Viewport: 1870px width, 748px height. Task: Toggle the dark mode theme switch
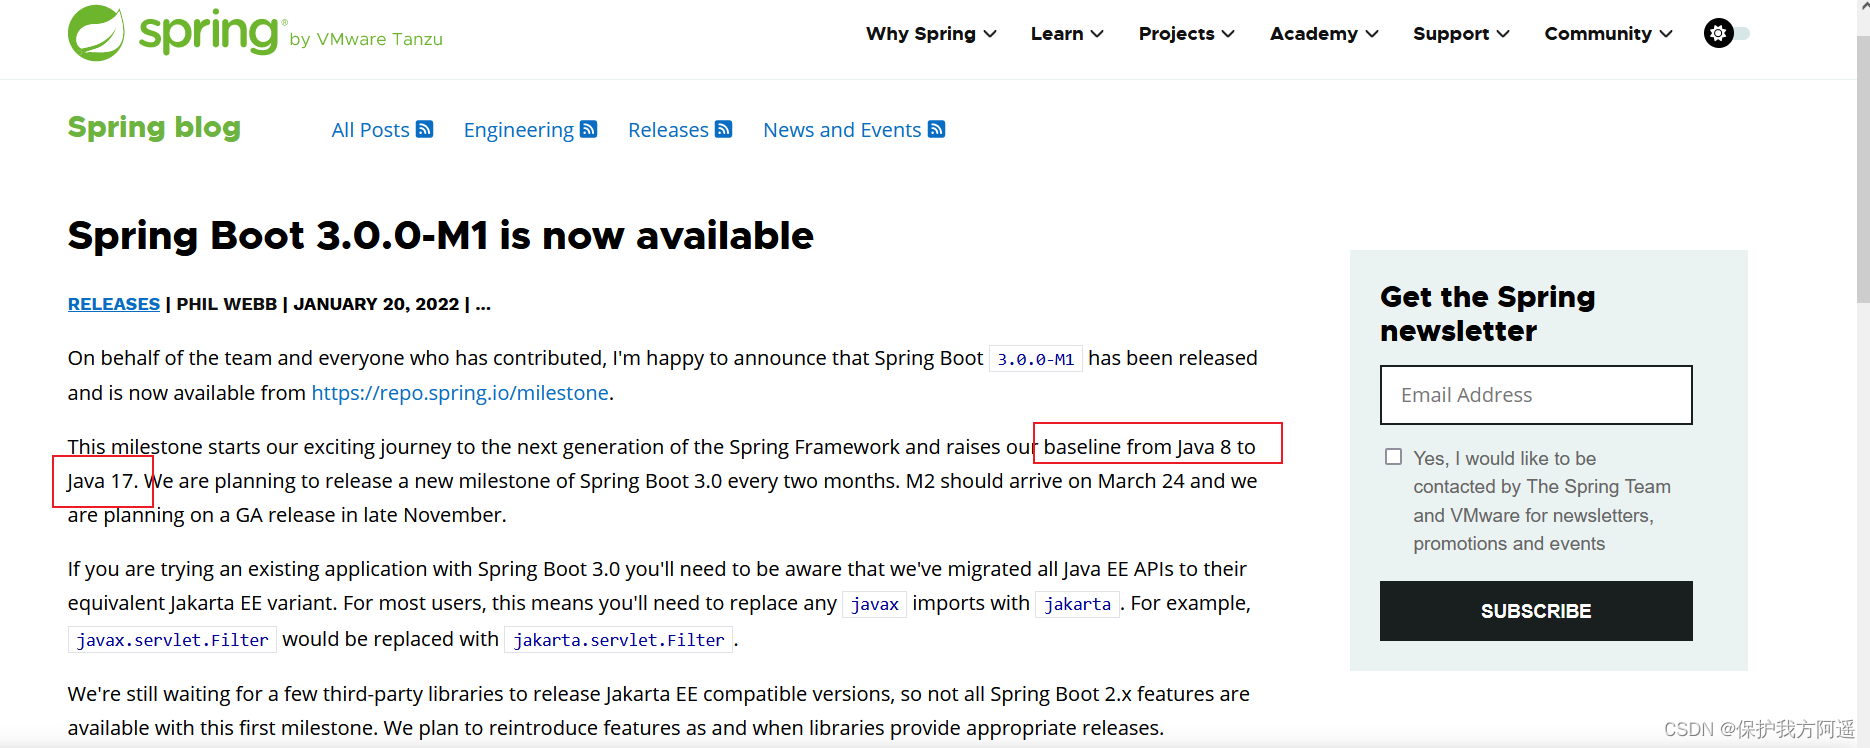point(1727,33)
